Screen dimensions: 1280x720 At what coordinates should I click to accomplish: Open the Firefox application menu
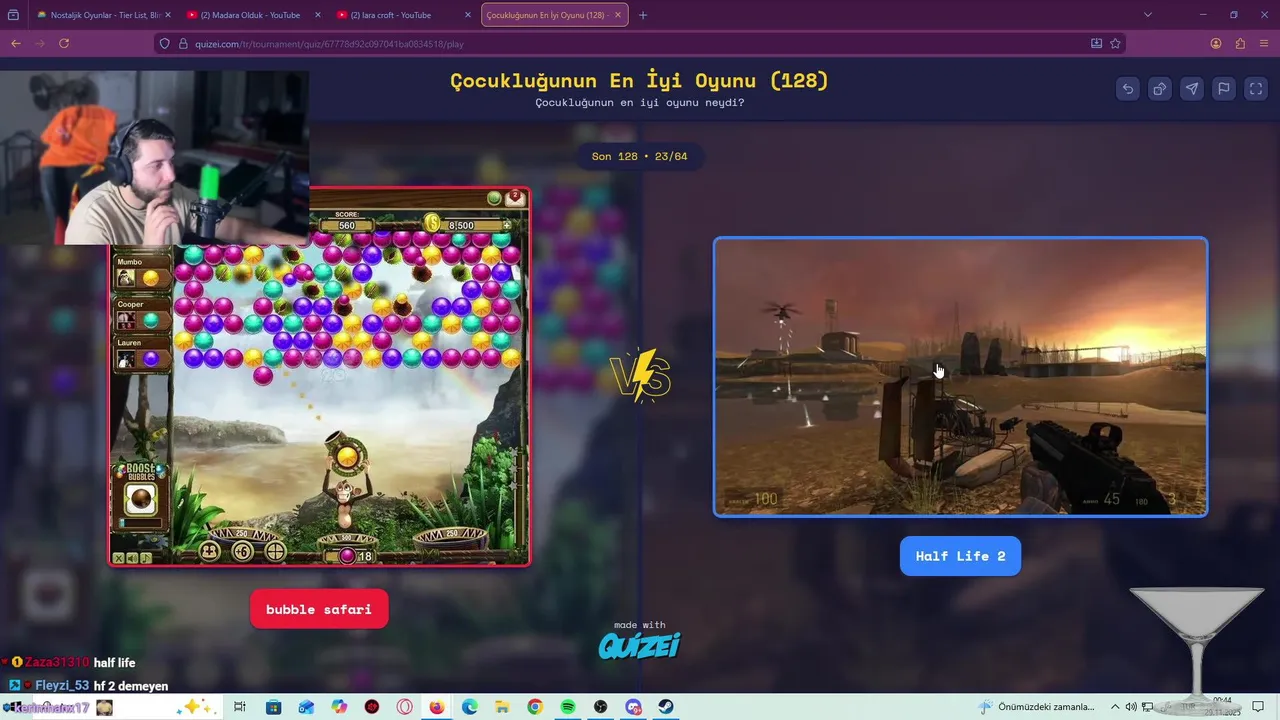(x=1264, y=43)
